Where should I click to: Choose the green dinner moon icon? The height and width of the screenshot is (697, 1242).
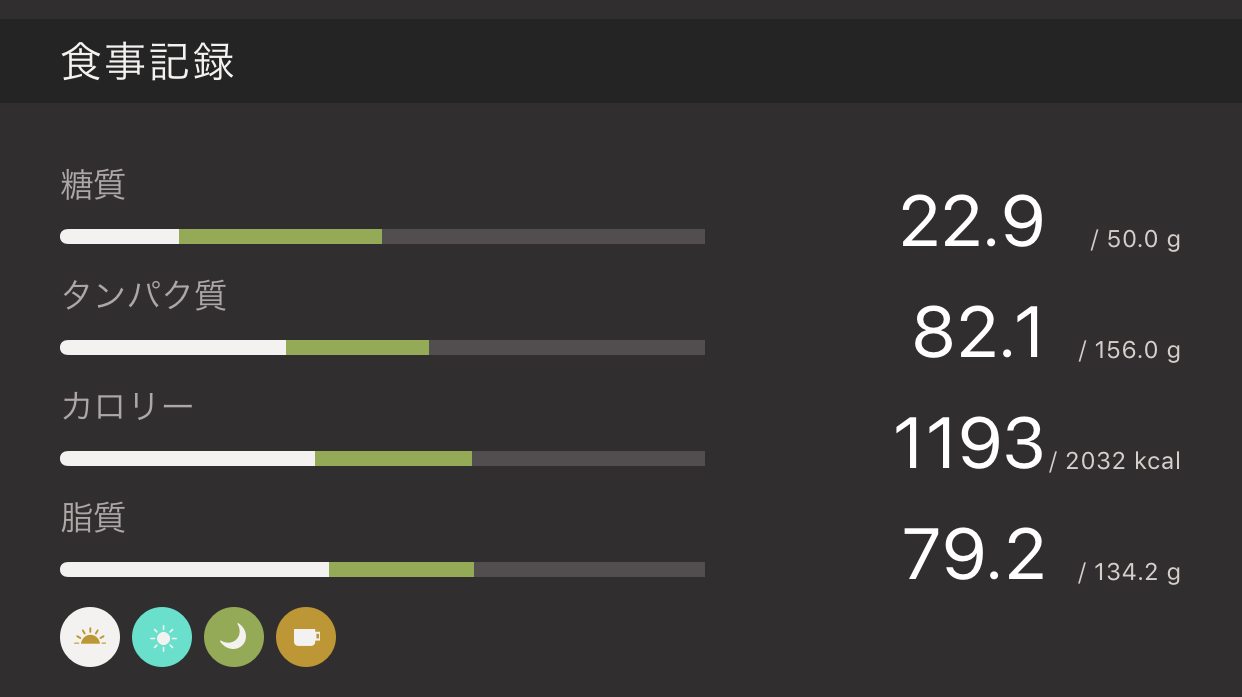(234, 637)
